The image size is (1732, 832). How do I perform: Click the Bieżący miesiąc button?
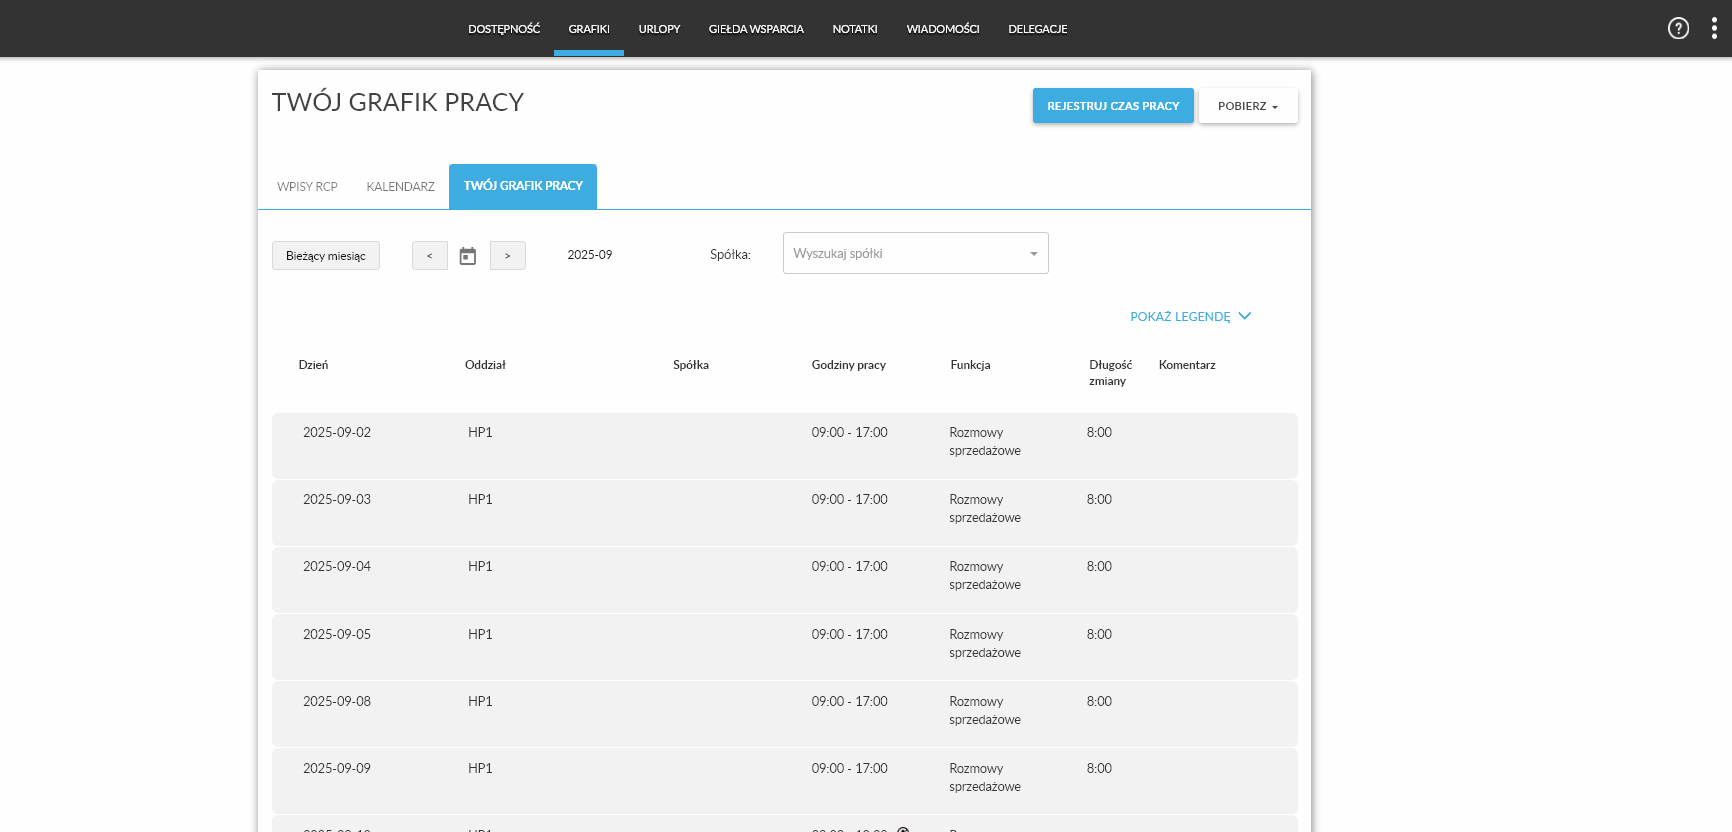point(326,256)
